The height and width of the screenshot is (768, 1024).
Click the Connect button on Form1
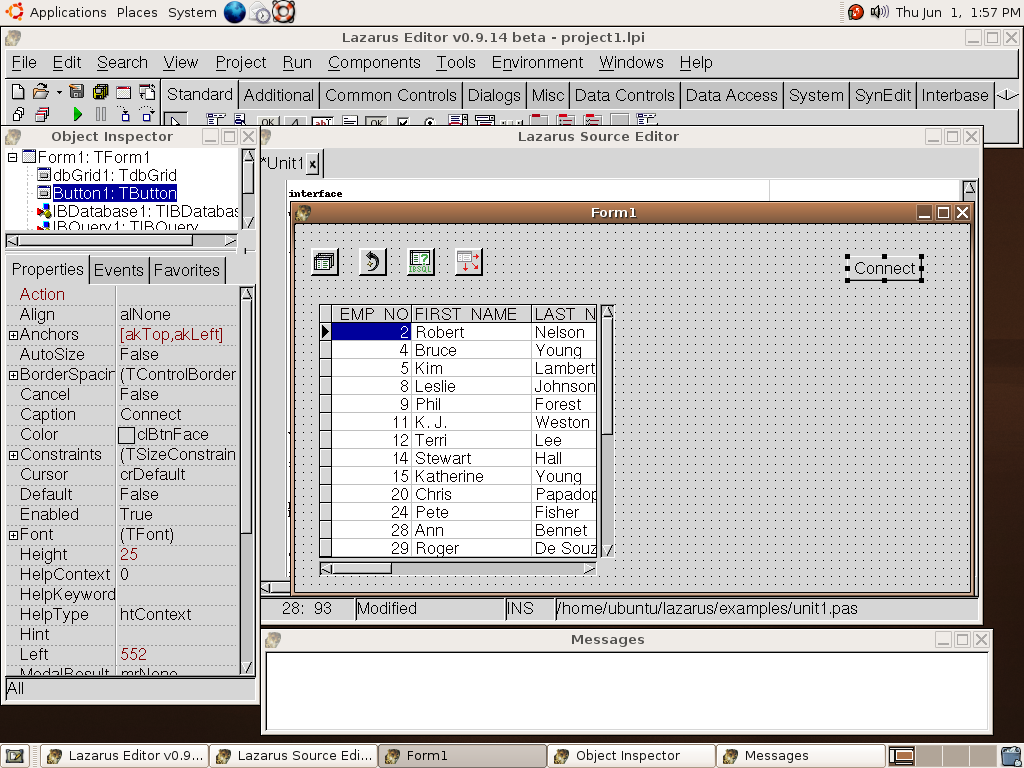pyautogui.click(x=885, y=268)
